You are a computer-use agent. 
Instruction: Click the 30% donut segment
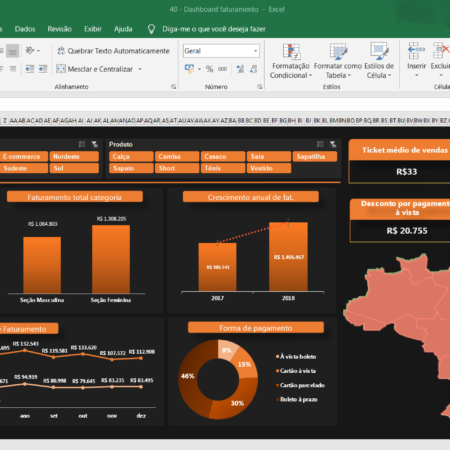tap(237, 403)
